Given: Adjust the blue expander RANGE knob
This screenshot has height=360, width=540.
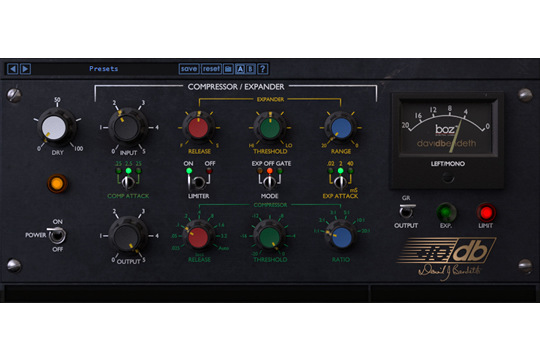Looking at the screenshot, I should tap(341, 127).
